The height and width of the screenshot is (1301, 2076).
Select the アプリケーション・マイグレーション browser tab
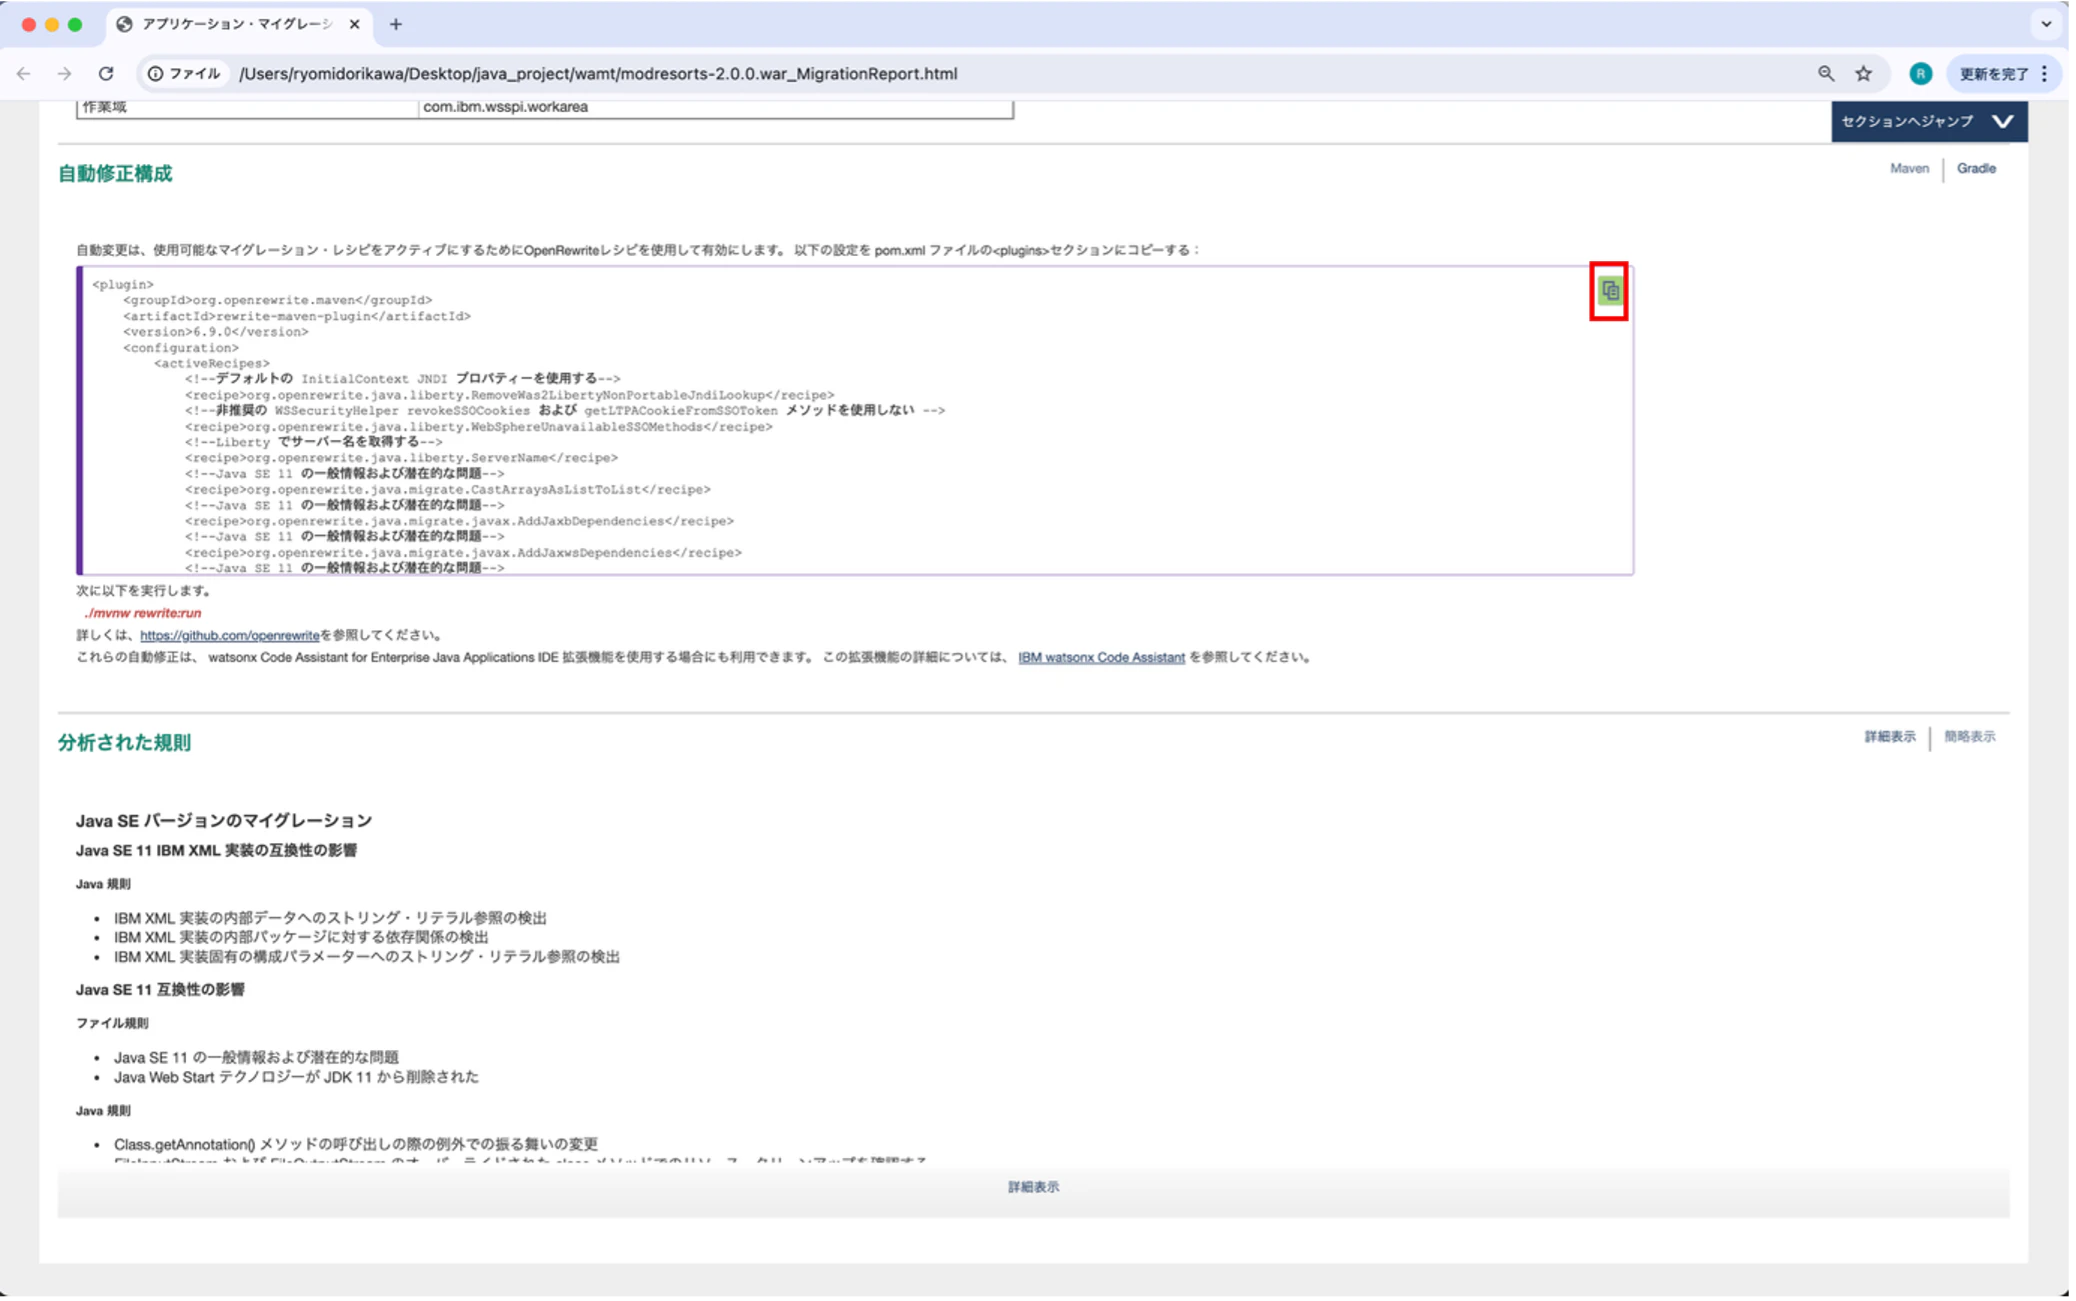tap(239, 24)
